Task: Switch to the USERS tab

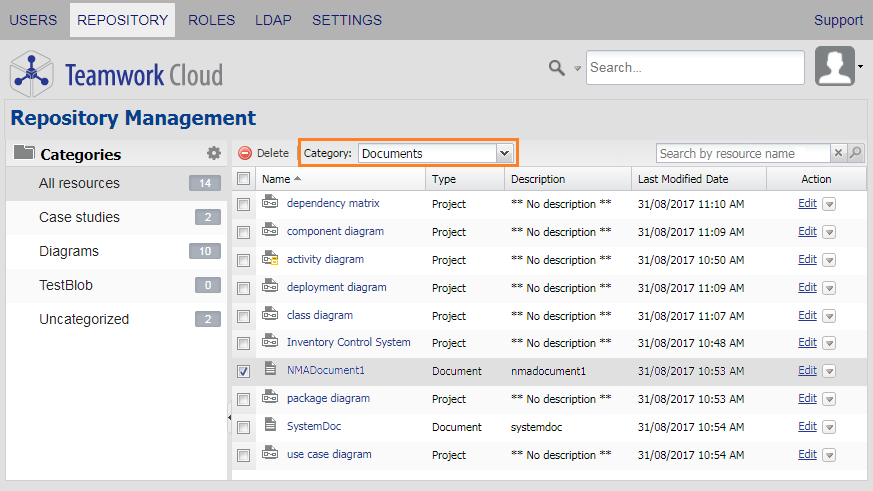Action: pyautogui.click(x=33, y=20)
